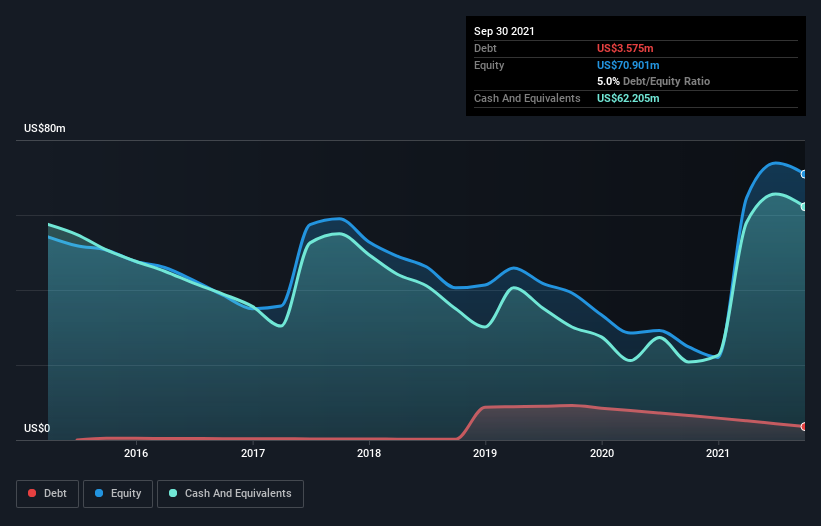Viewport: 821px width, 526px height.
Task: Toggle the Debt series legend button
Action: [x=48, y=494]
